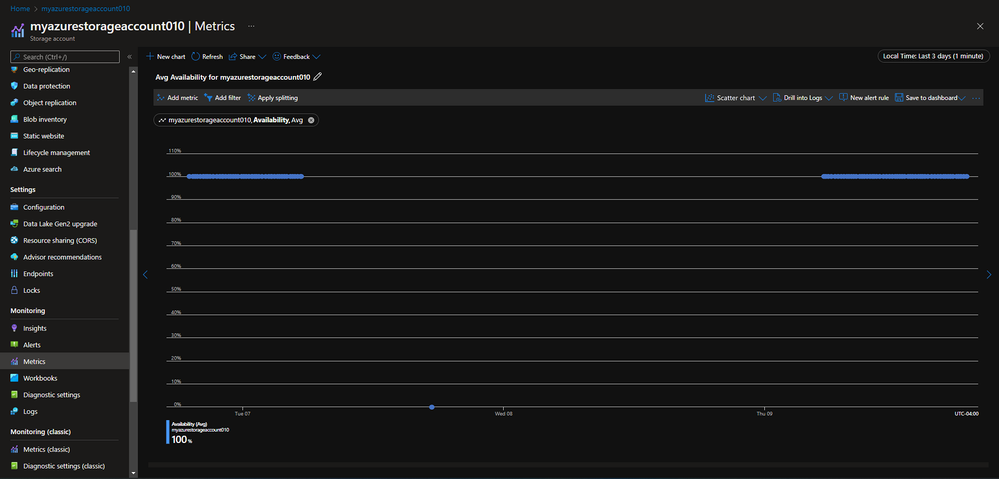This screenshot has width=999, height=479.
Task: Click Apply splitting
Action: coord(273,98)
